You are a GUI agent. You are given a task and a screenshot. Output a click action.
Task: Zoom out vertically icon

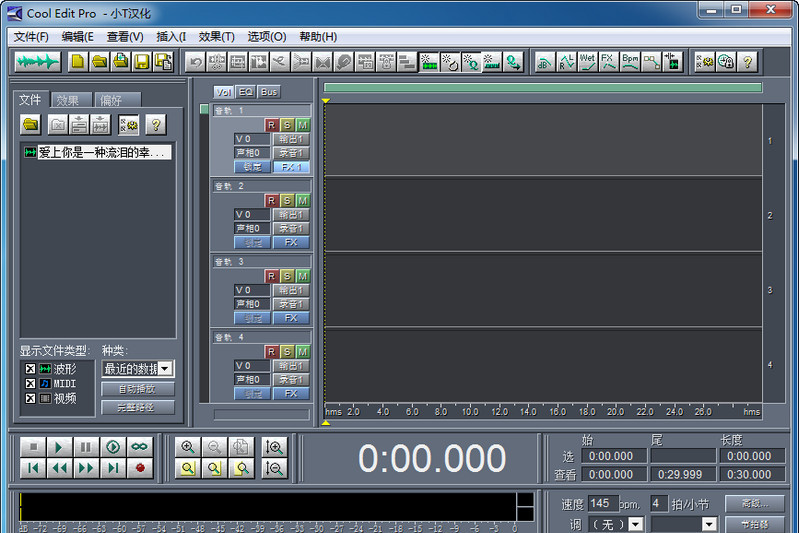click(x=274, y=468)
